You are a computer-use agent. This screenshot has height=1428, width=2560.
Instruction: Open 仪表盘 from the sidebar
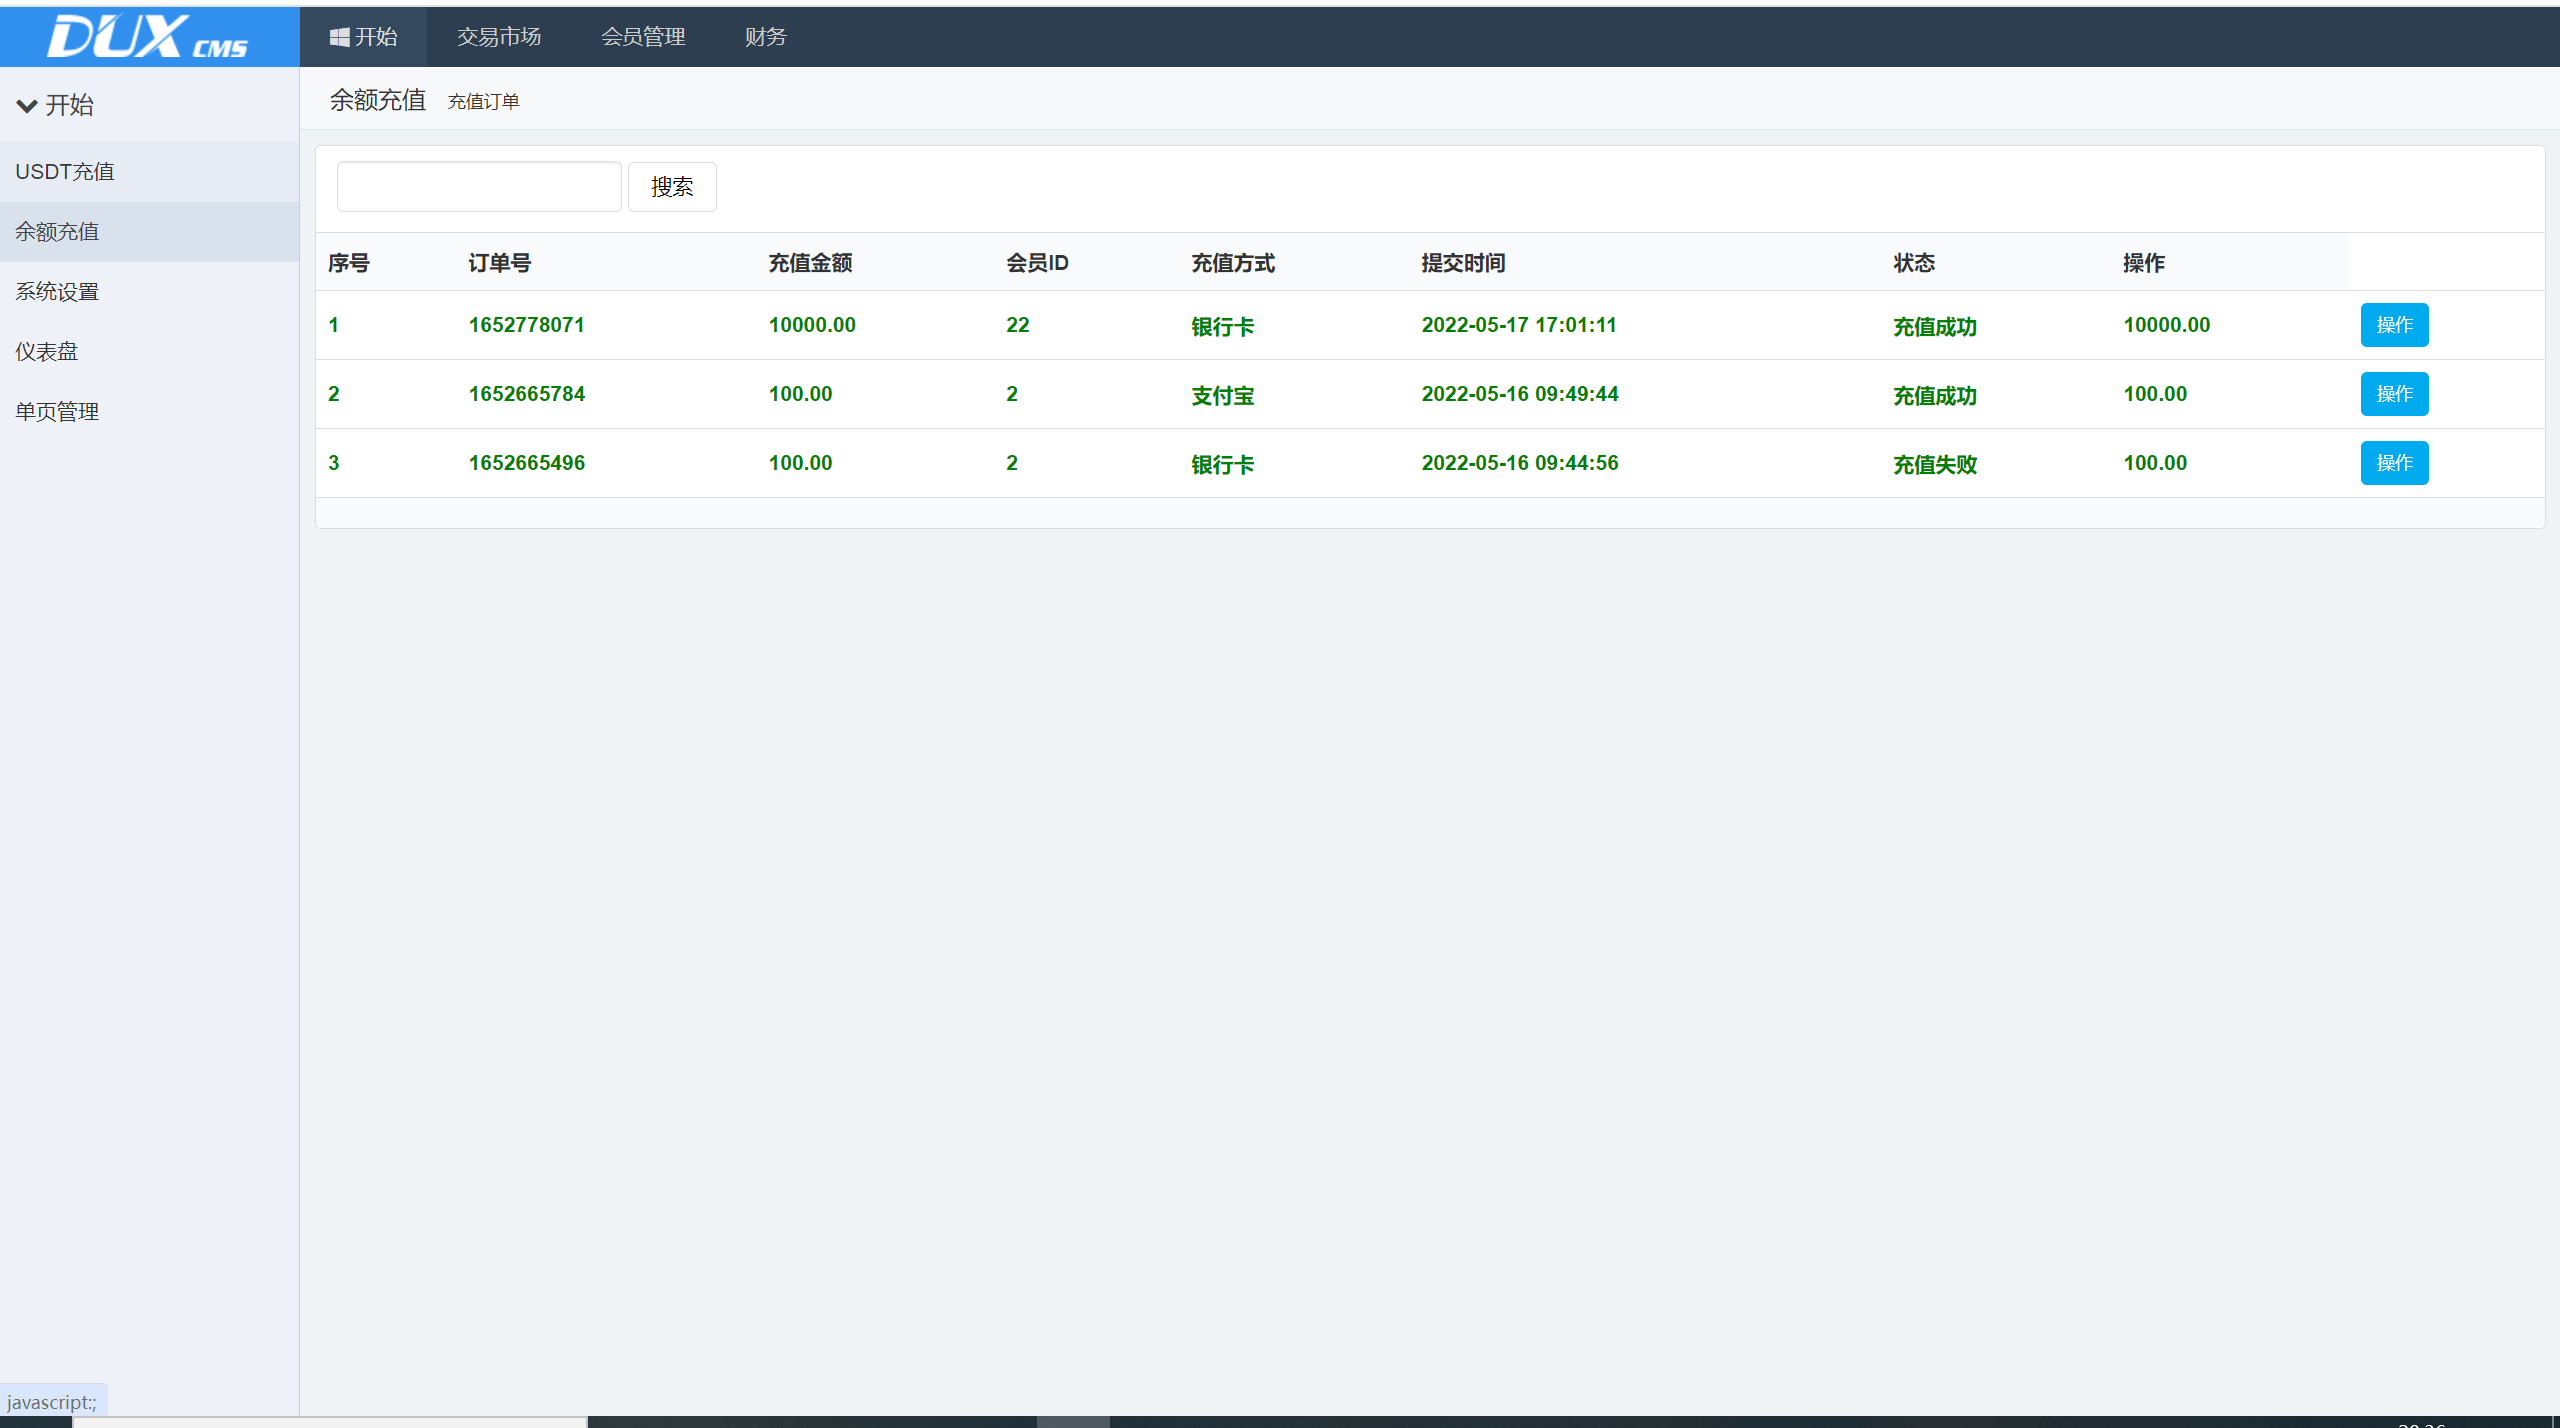point(46,352)
